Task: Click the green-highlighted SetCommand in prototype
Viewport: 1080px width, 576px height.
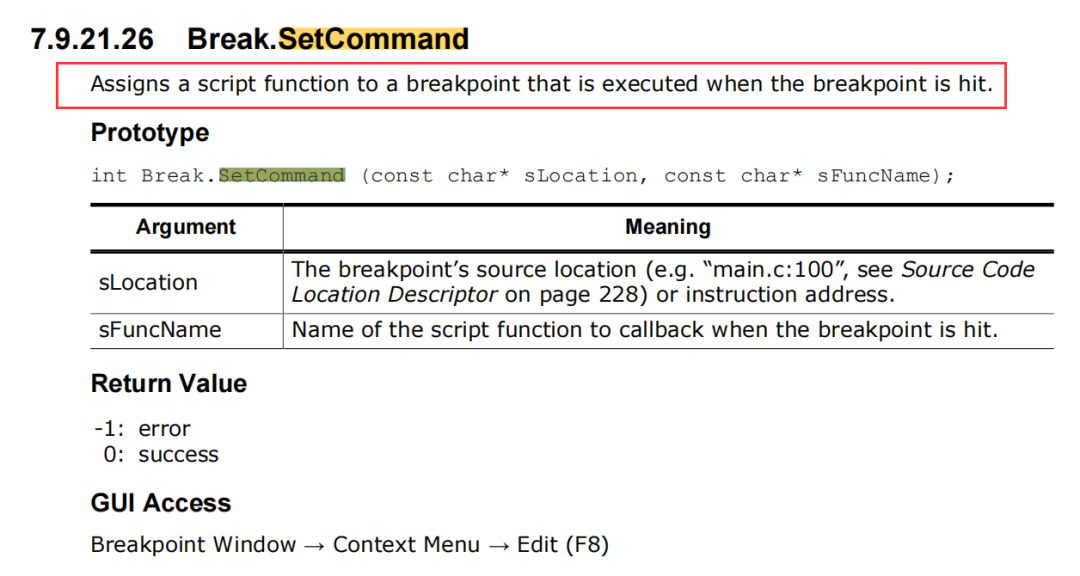Action: pyautogui.click(x=282, y=176)
